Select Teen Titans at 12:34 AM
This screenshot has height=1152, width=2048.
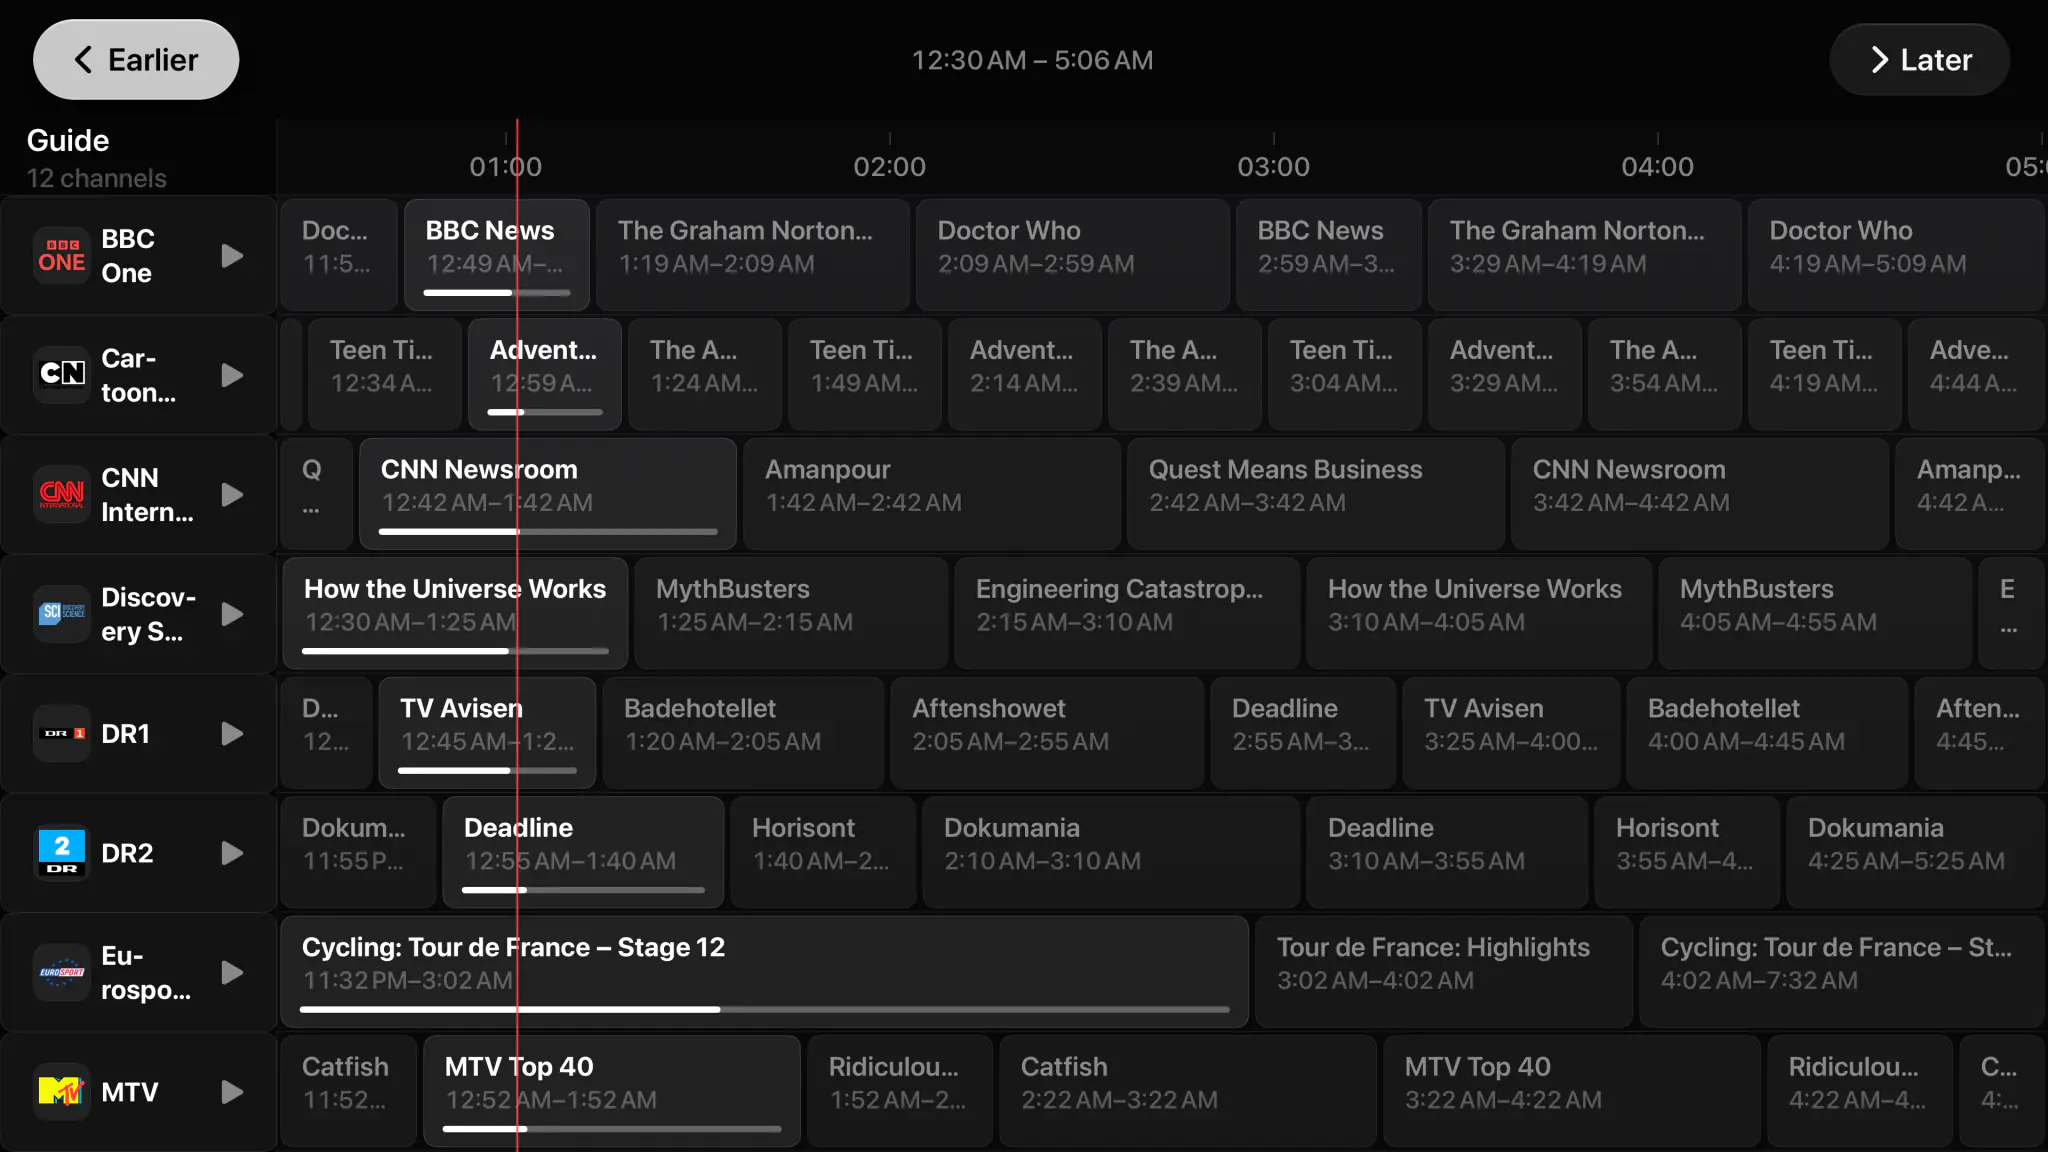pos(385,374)
